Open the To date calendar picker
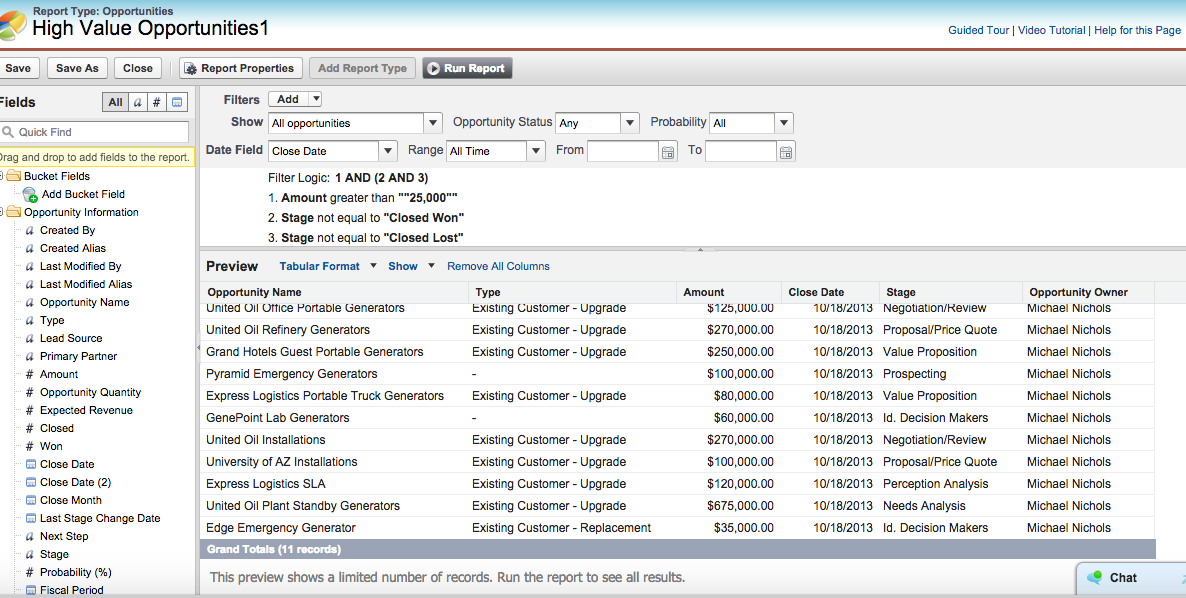Image resolution: width=1186 pixels, height=598 pixels. click(x=786, y=152)
